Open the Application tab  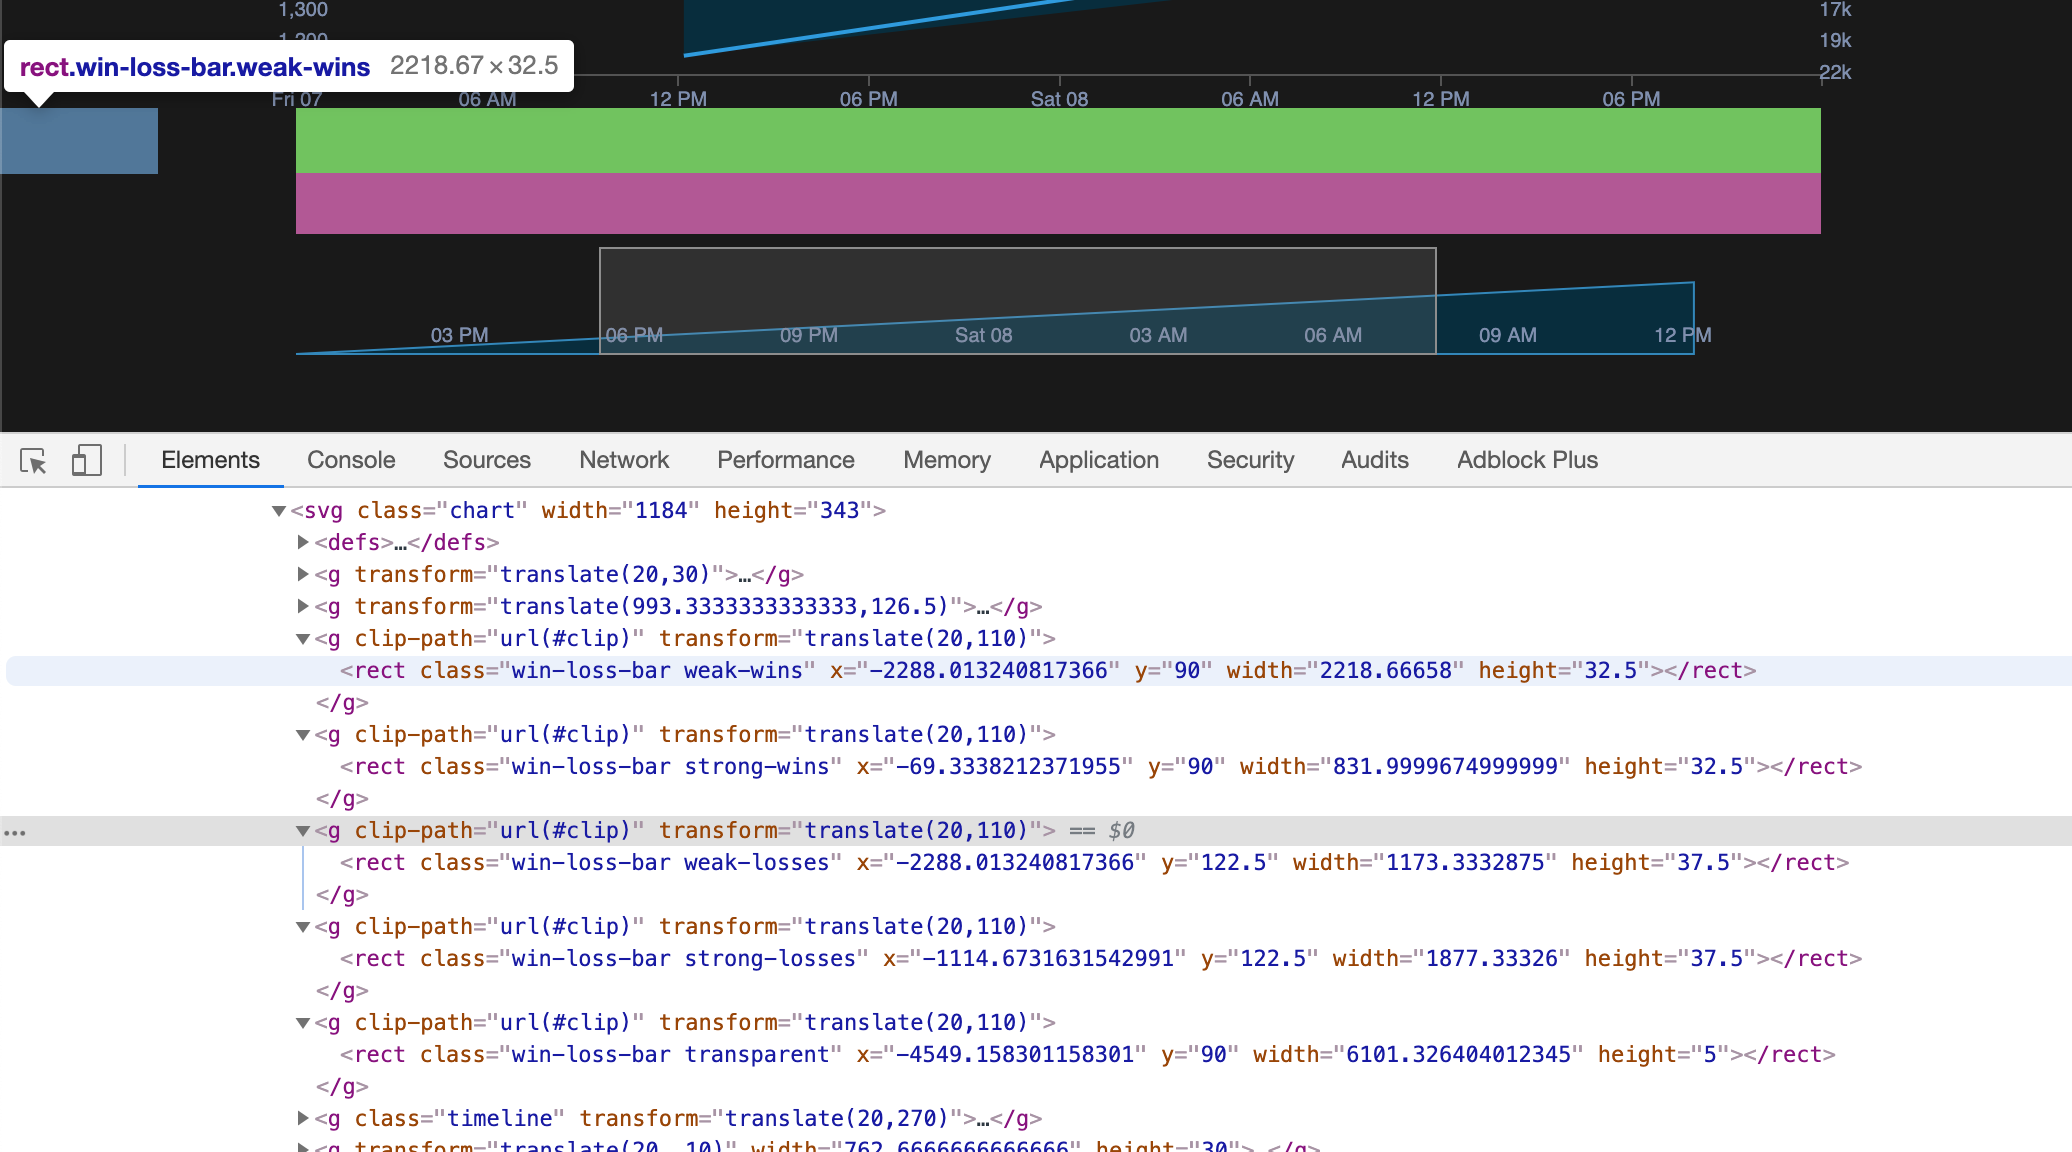[x=1099, y=460]
